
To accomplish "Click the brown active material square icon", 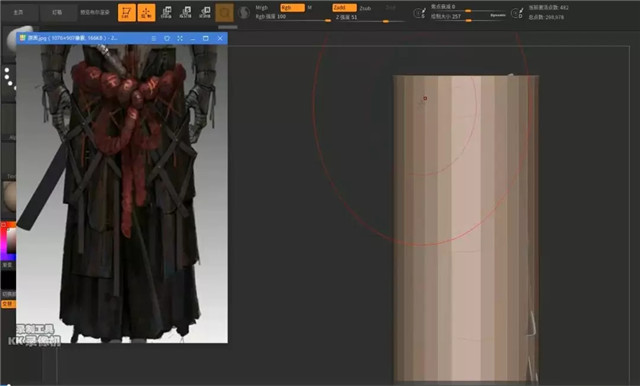I will pyautogui.click(x=224, y=13).
